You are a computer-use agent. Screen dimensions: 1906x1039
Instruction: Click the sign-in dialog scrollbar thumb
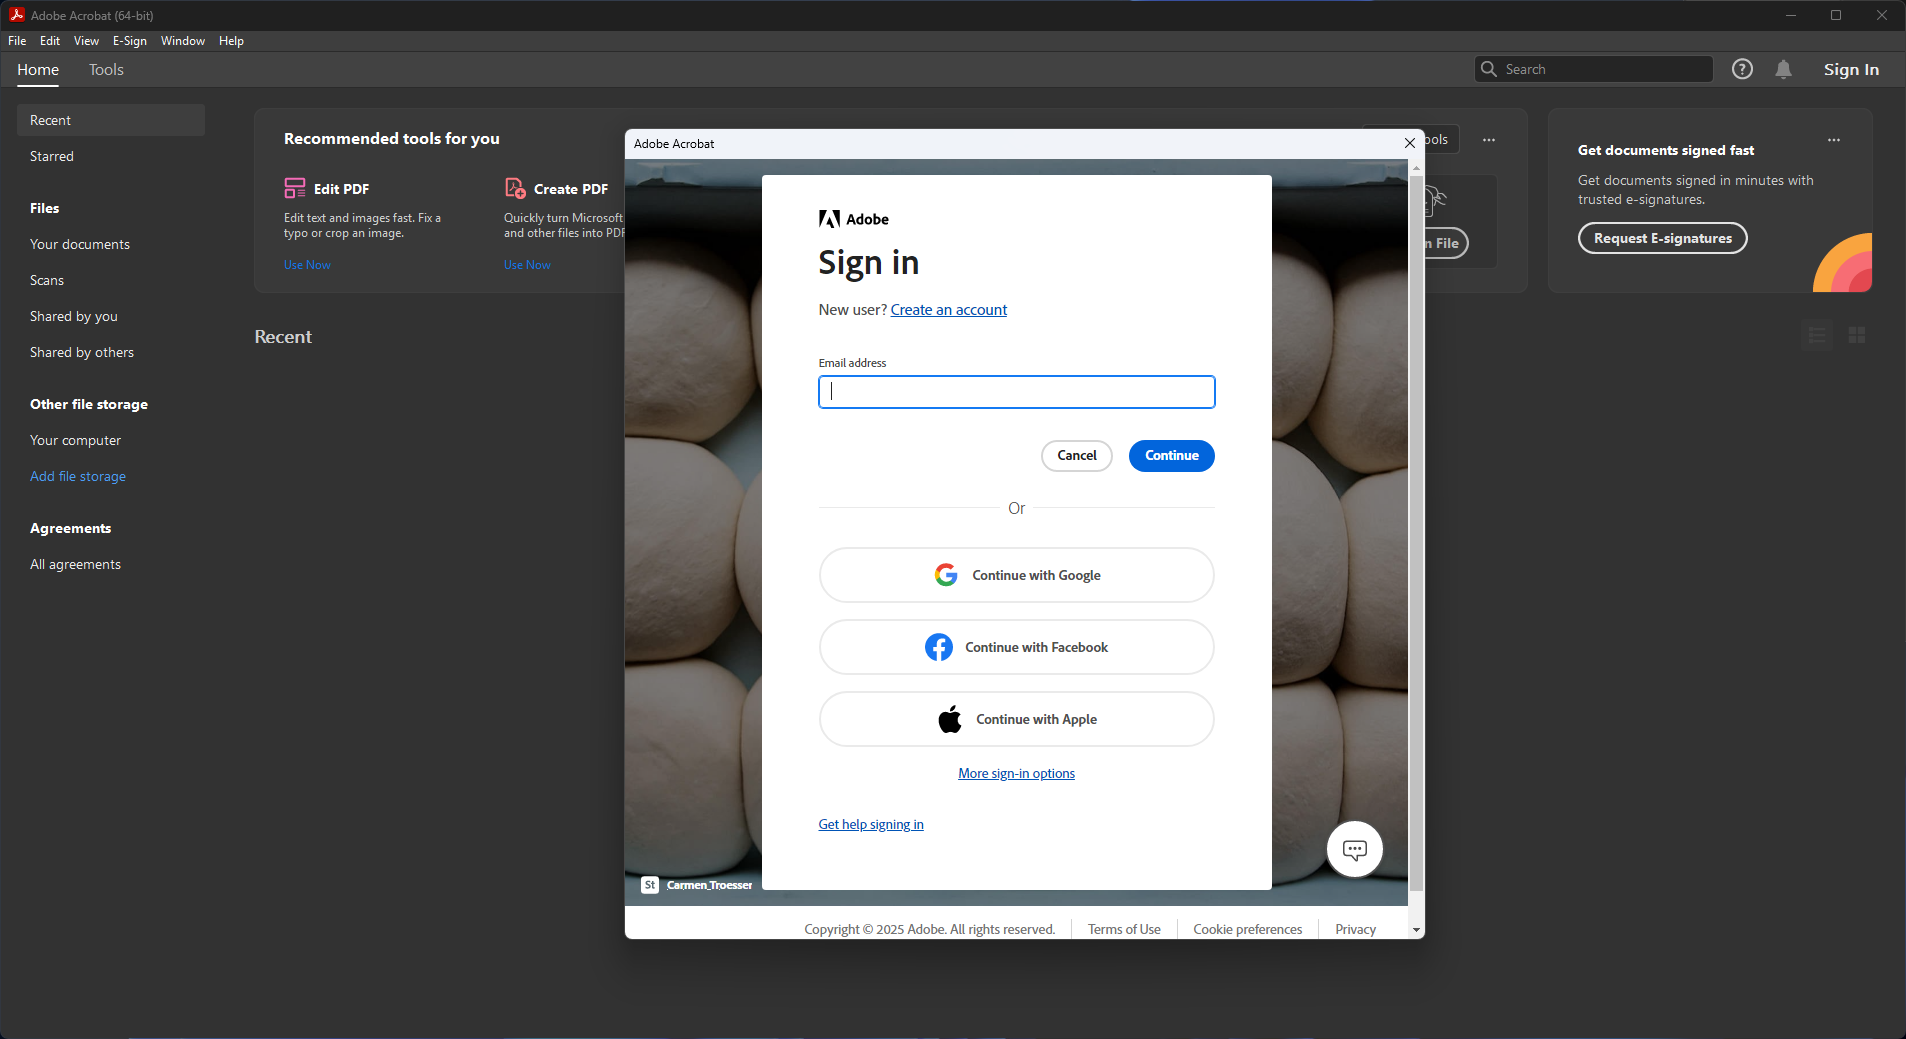click(1416, 532)
